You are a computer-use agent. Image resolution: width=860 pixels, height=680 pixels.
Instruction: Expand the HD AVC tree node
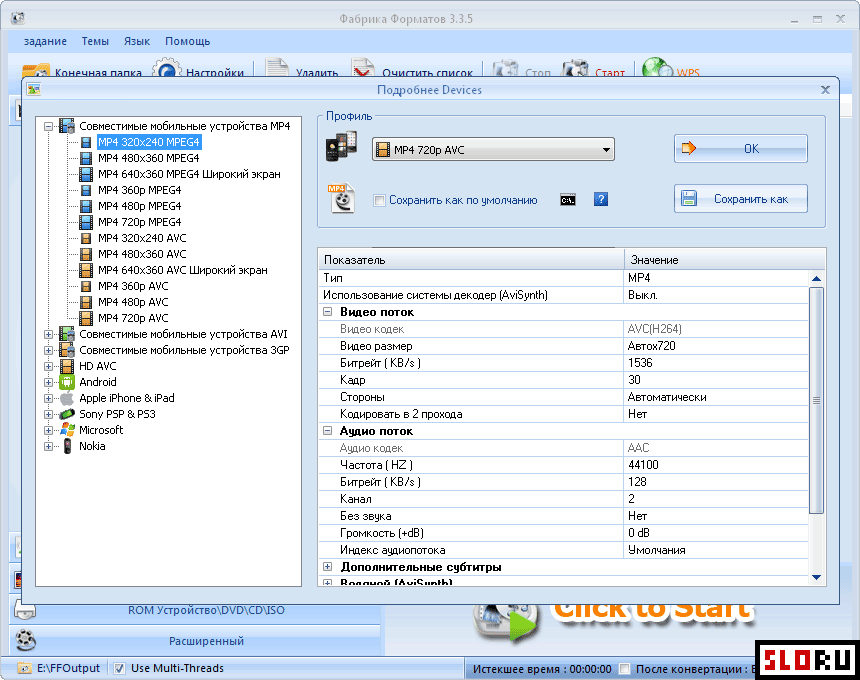click(x=48, y=366)
